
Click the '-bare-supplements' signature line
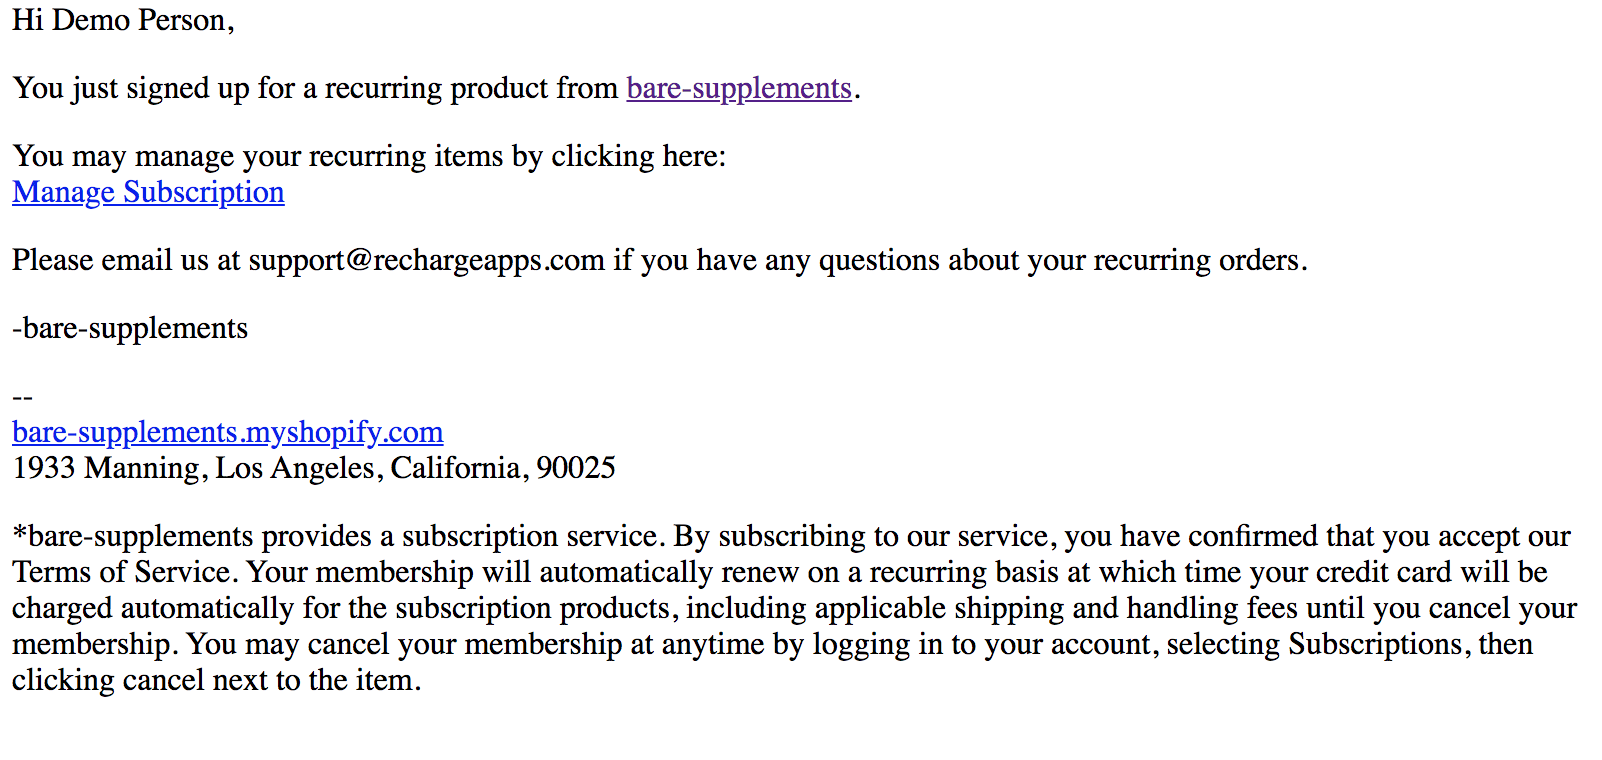130,329
